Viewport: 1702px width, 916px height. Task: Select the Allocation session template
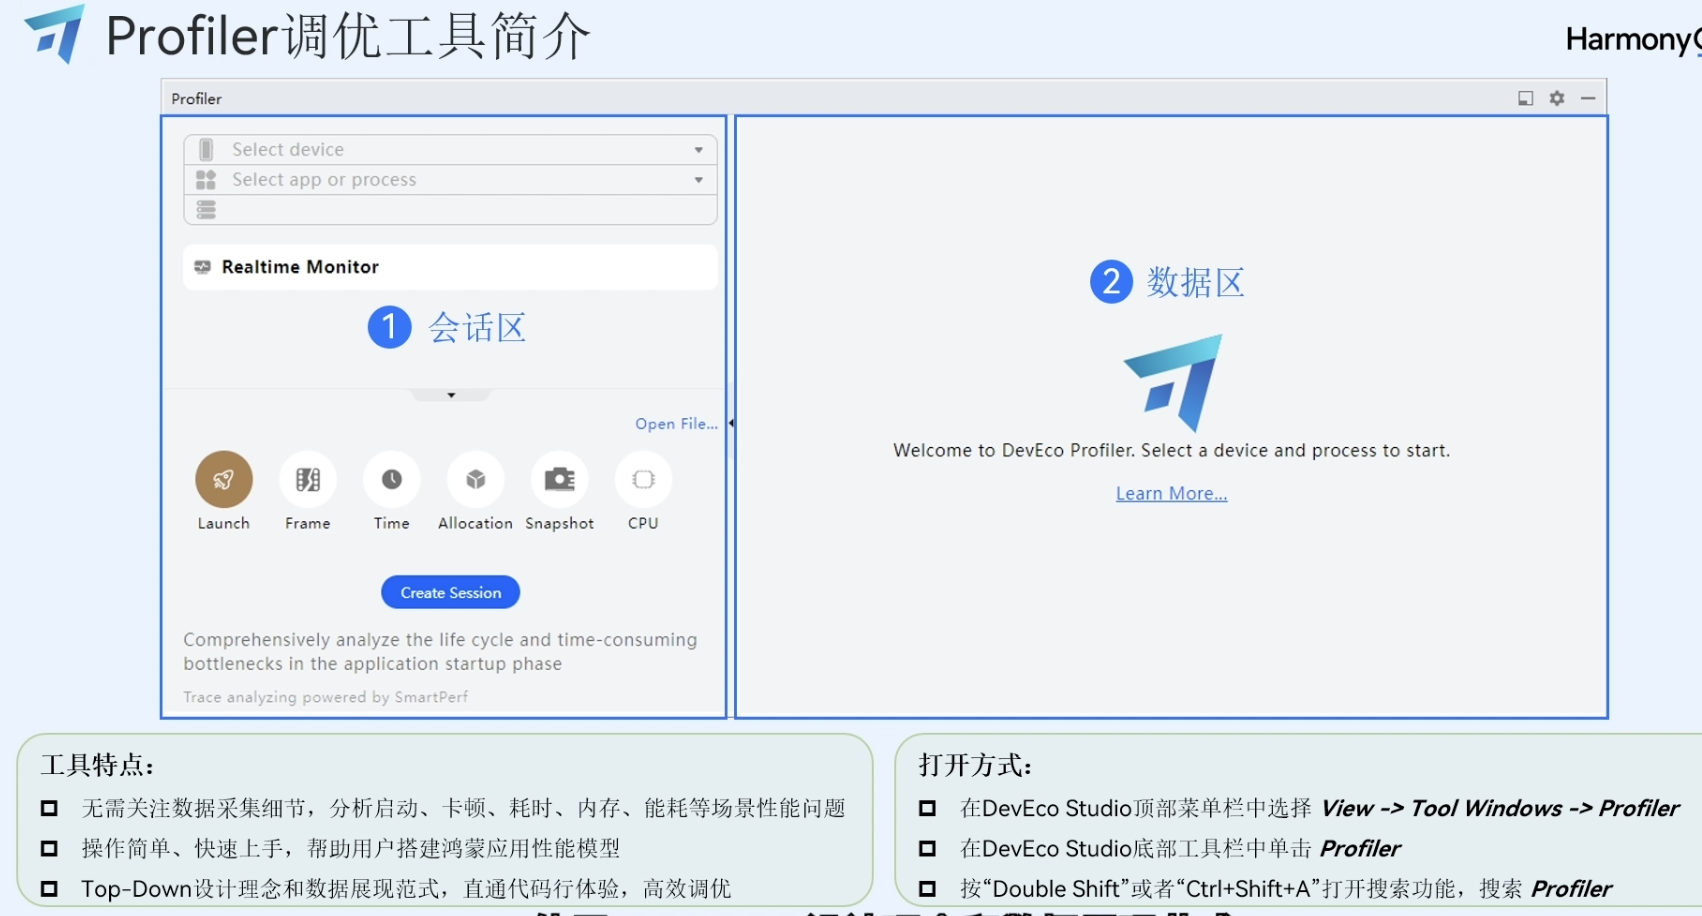tap(475, 480)
